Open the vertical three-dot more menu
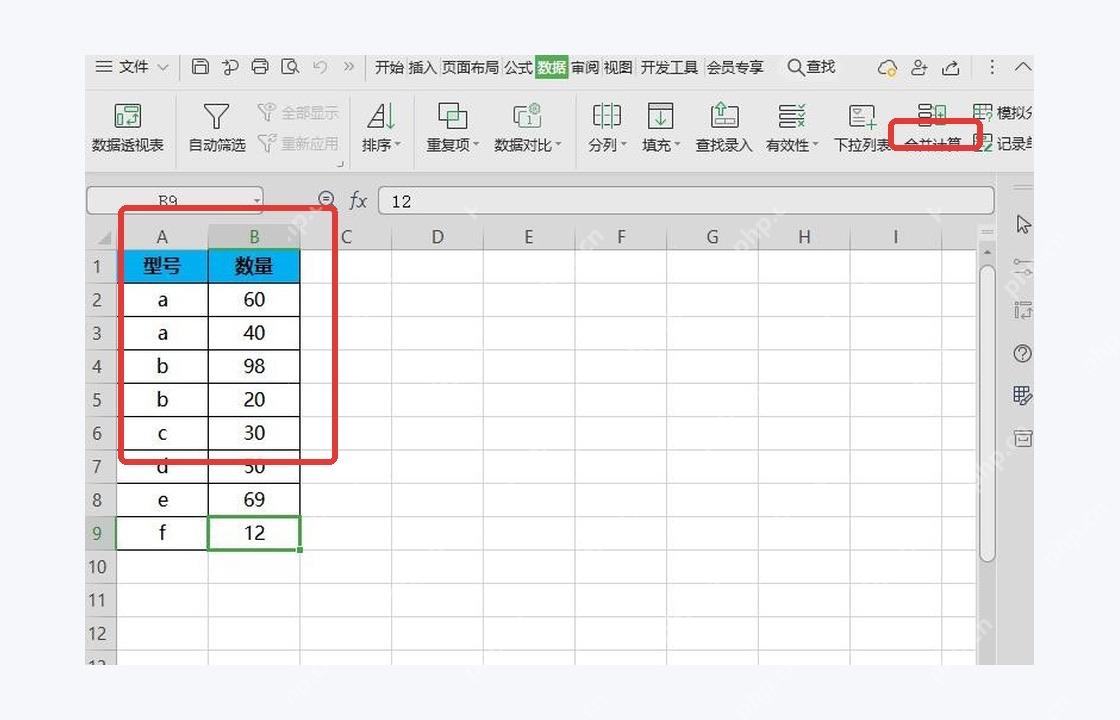Screen dimensions: 1120x720 pos(991,67)
